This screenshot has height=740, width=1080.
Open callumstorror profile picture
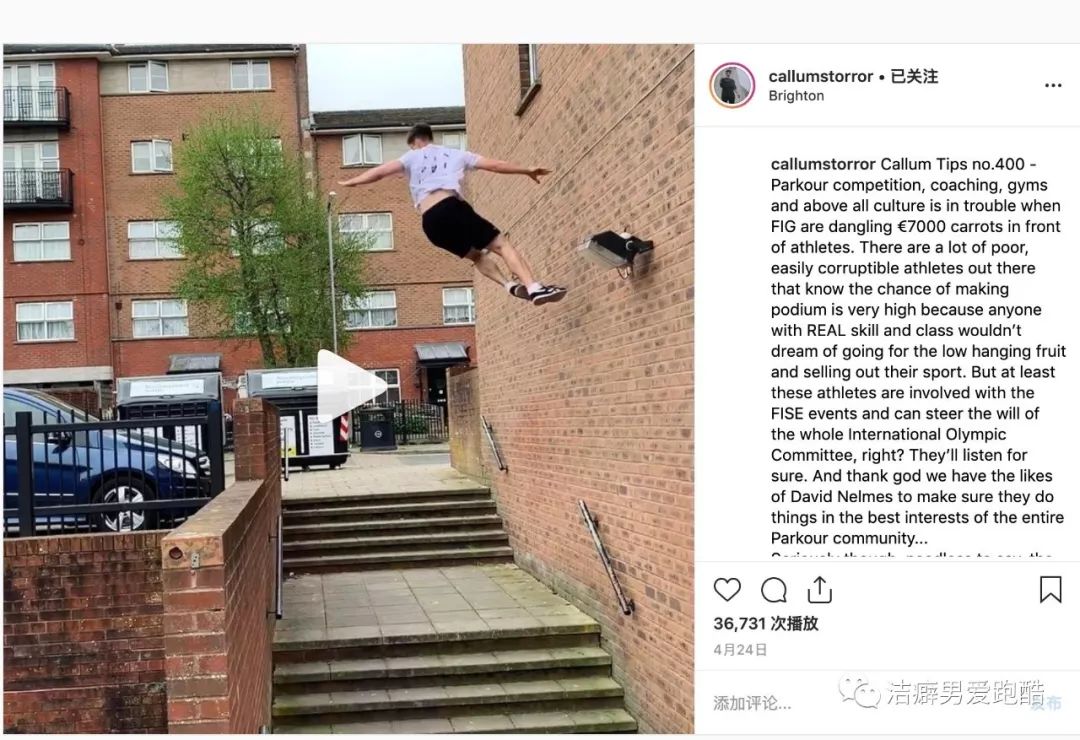[x=731, y=85]
